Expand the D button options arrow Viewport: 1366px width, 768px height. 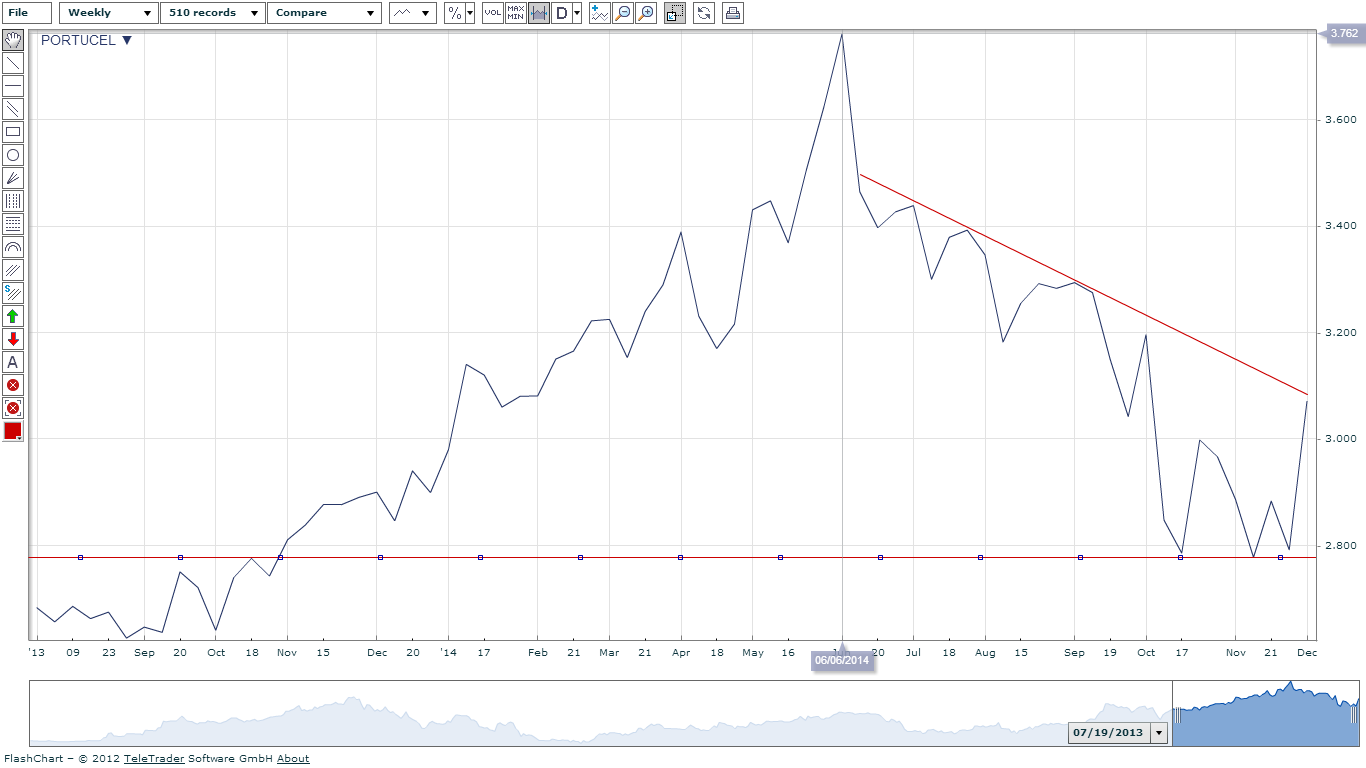pyautogui.click(x=577, y=13)
